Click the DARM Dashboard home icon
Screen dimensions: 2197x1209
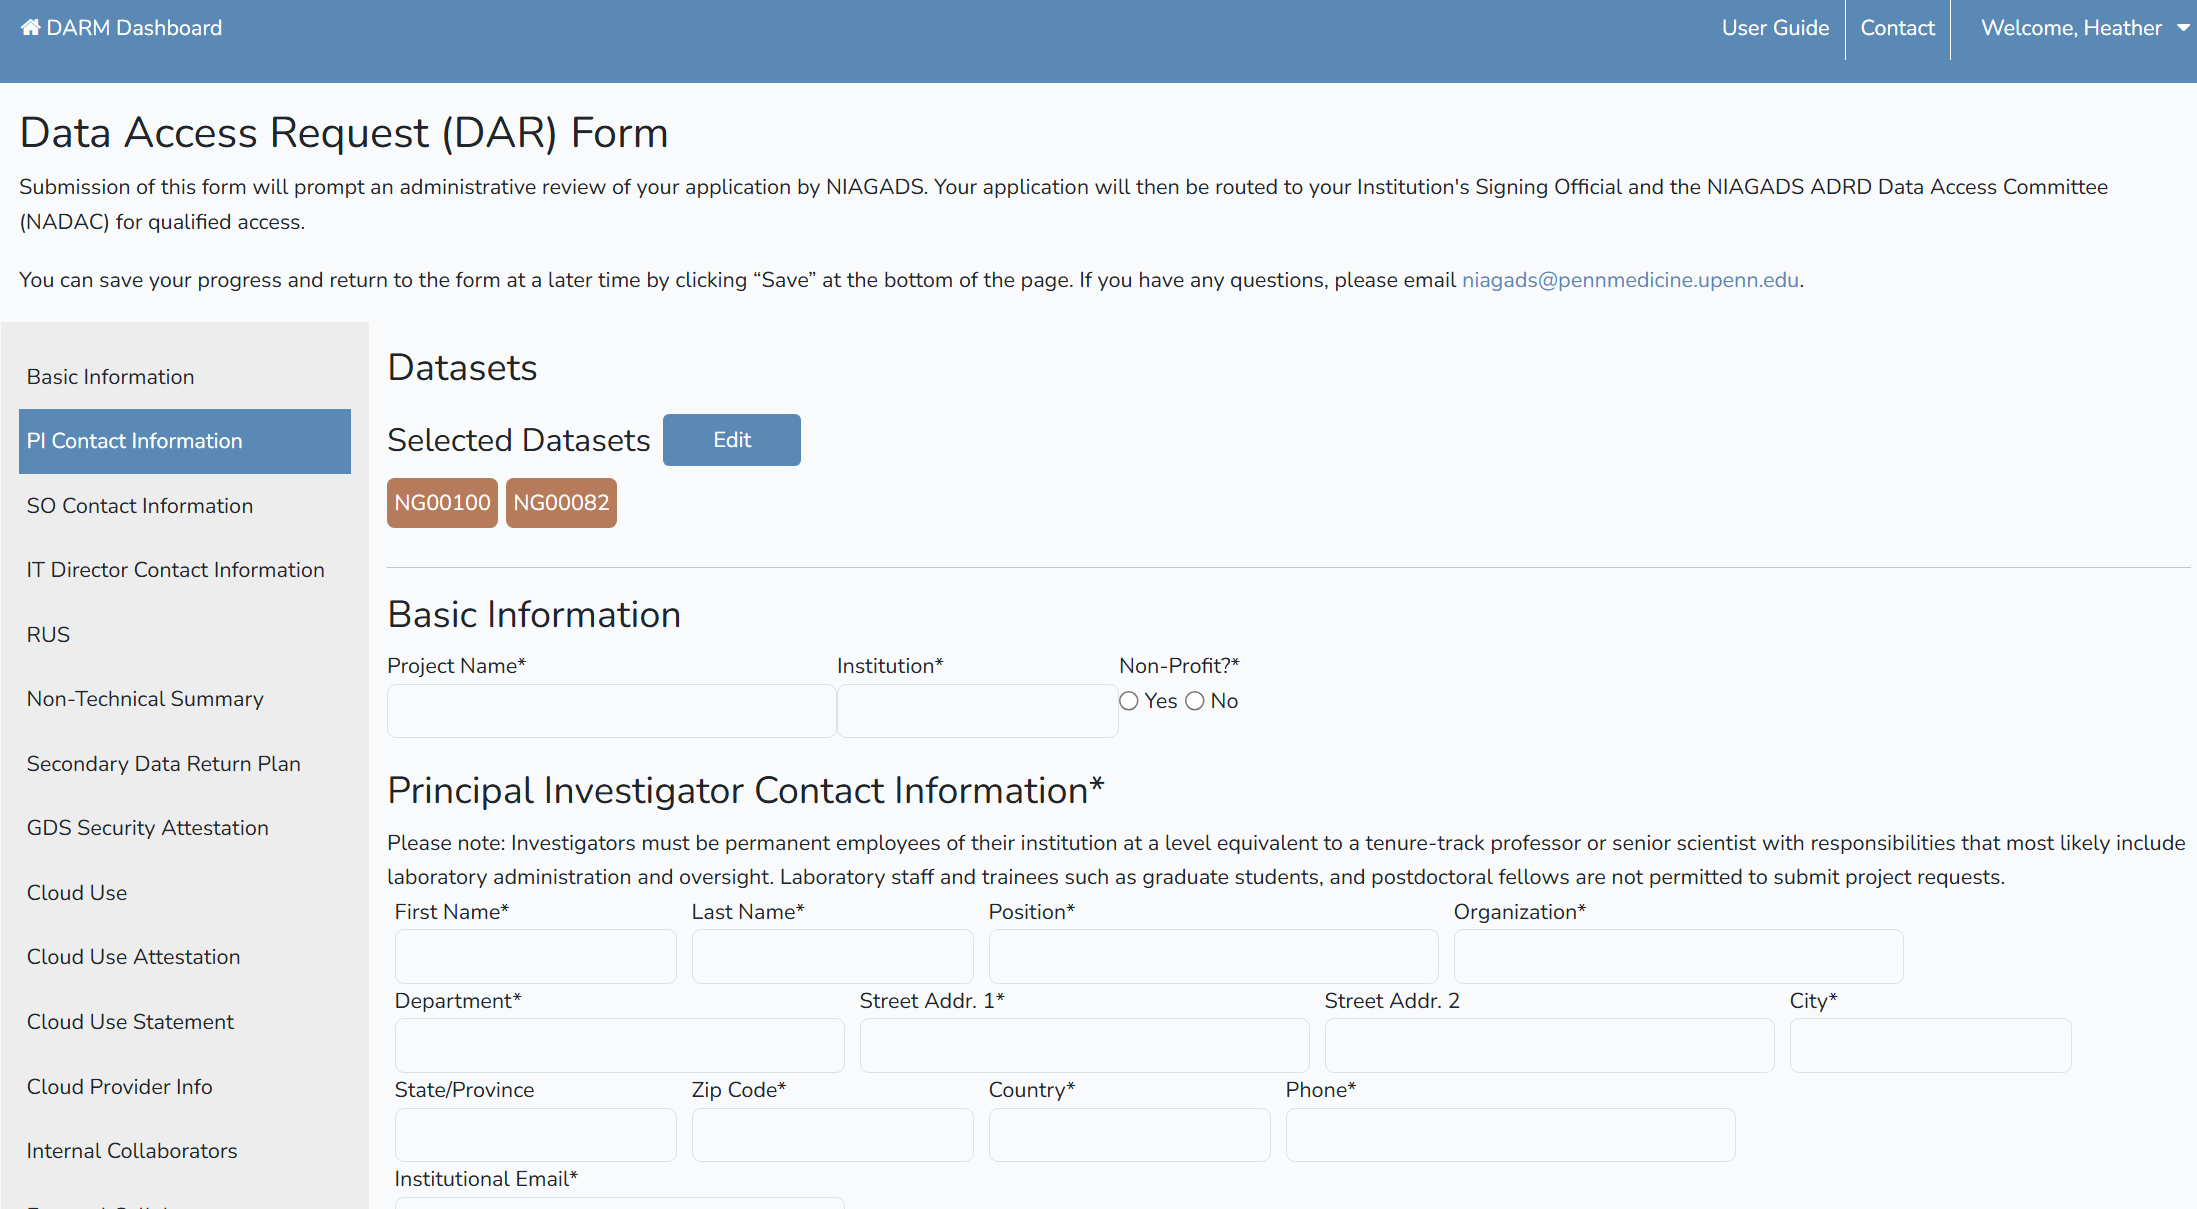pyautogui.click(x=30, y=28)
